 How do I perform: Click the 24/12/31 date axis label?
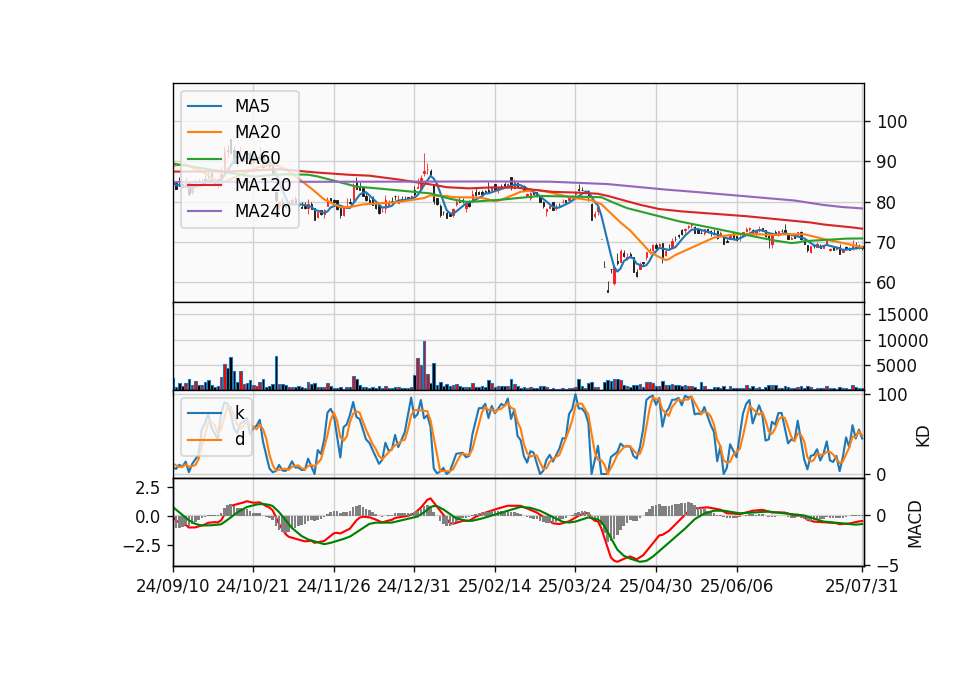(x=414, y=586)
